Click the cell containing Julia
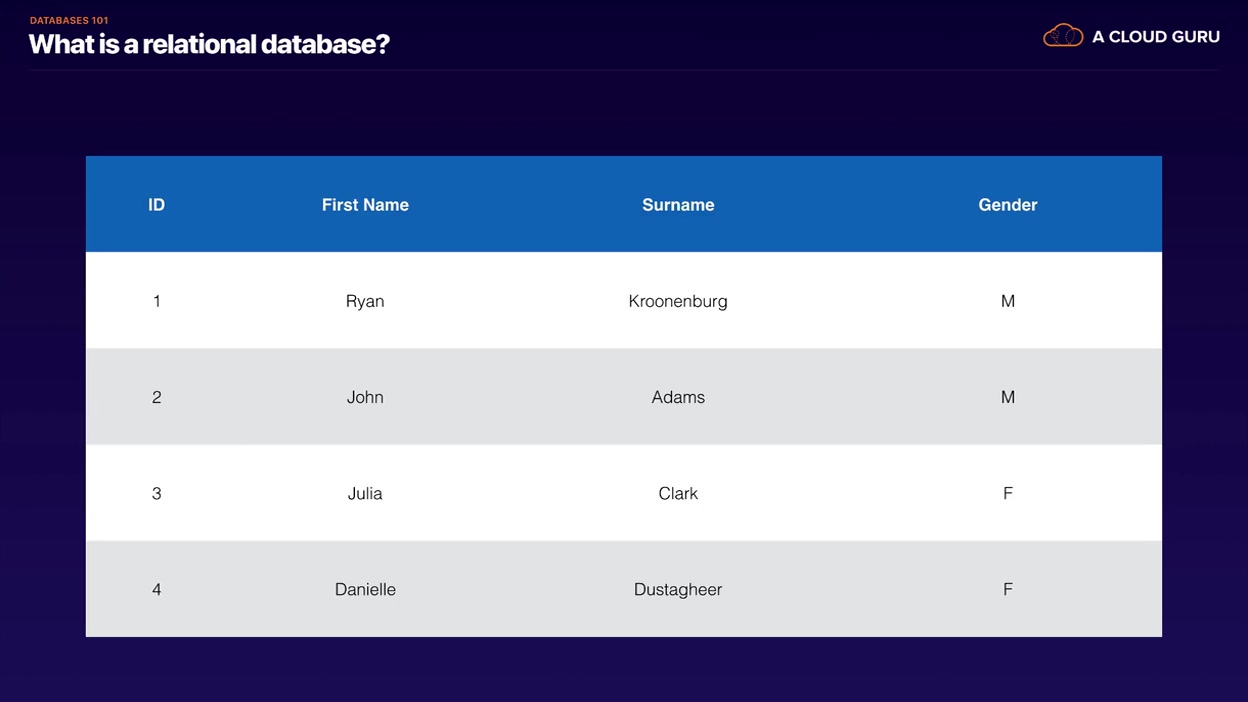1248x702 pixels. (365, 493)
